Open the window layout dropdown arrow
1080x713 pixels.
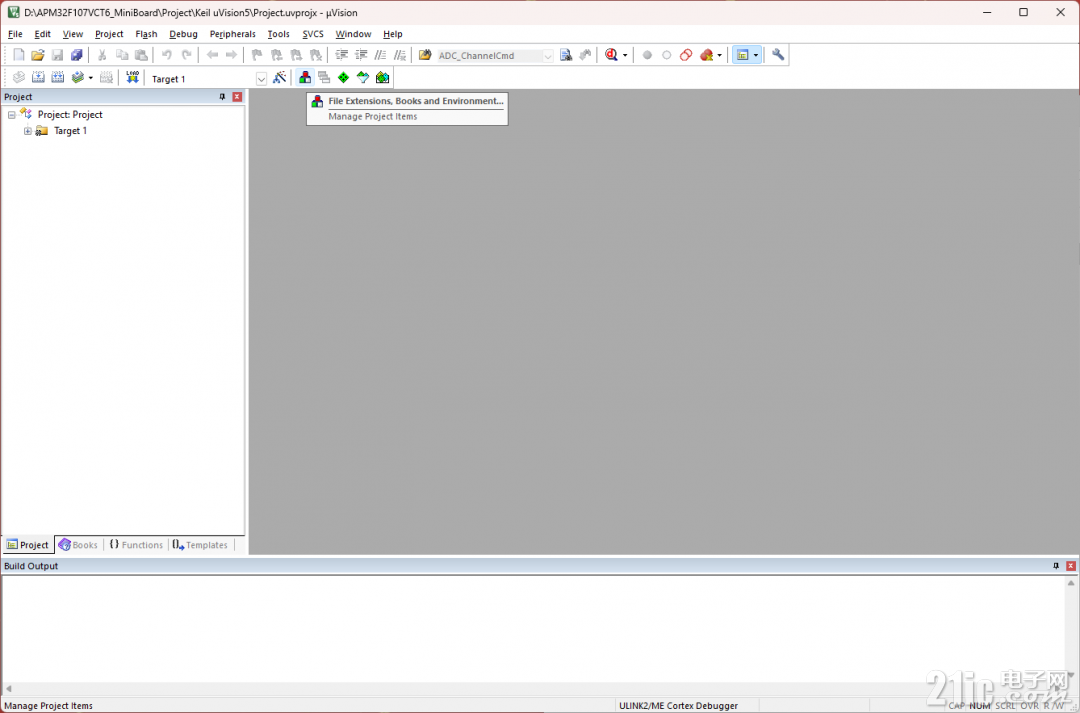756,55
